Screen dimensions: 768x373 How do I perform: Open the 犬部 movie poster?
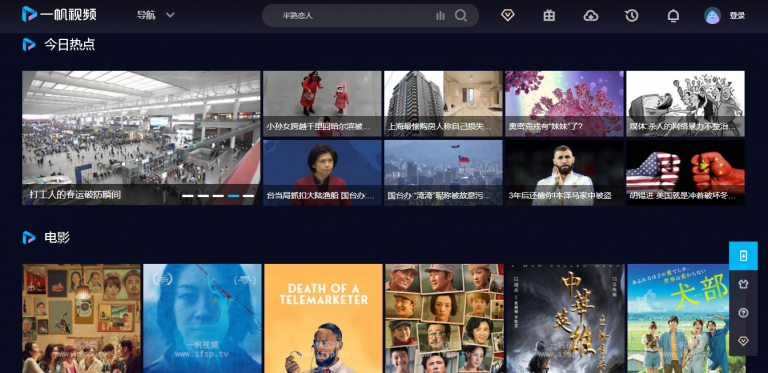click(686, 319)
